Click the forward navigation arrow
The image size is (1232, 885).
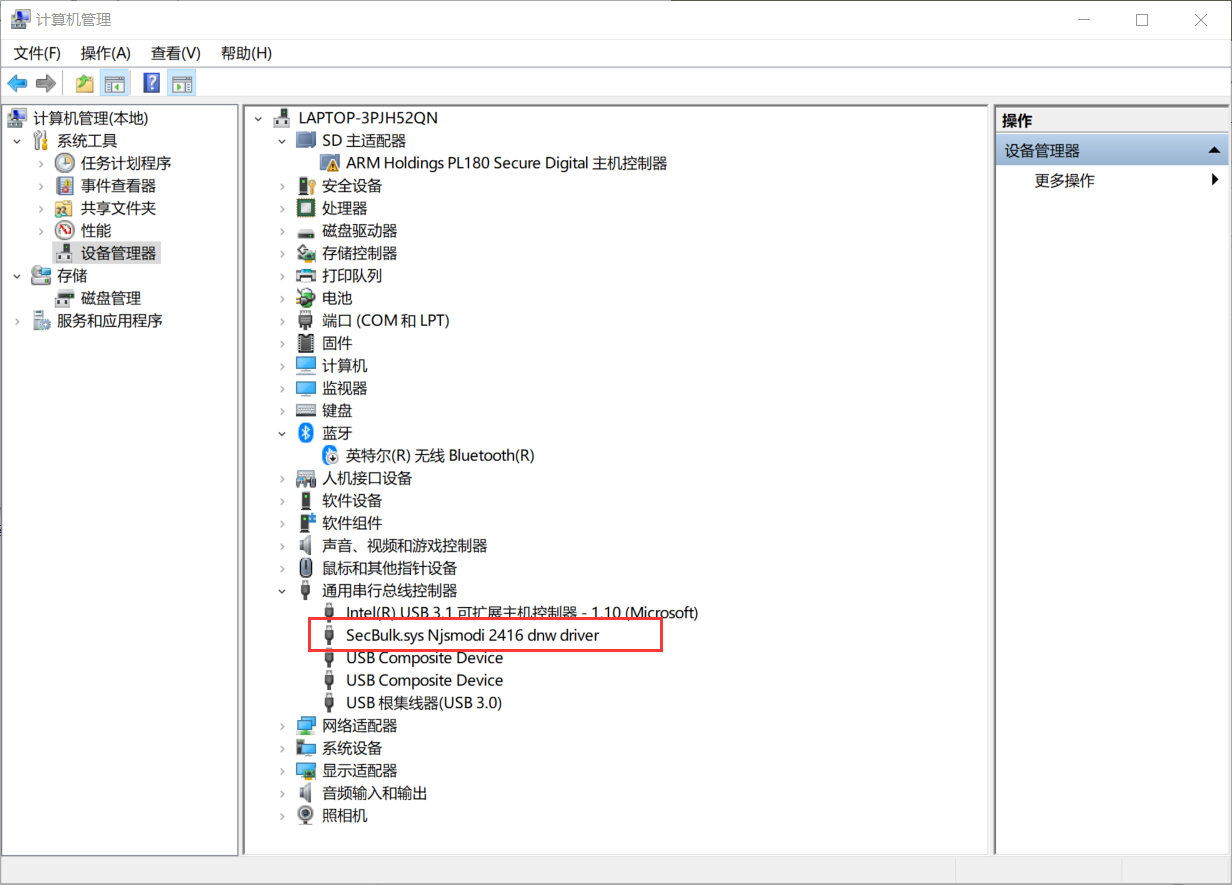click(x=45, y=83)
